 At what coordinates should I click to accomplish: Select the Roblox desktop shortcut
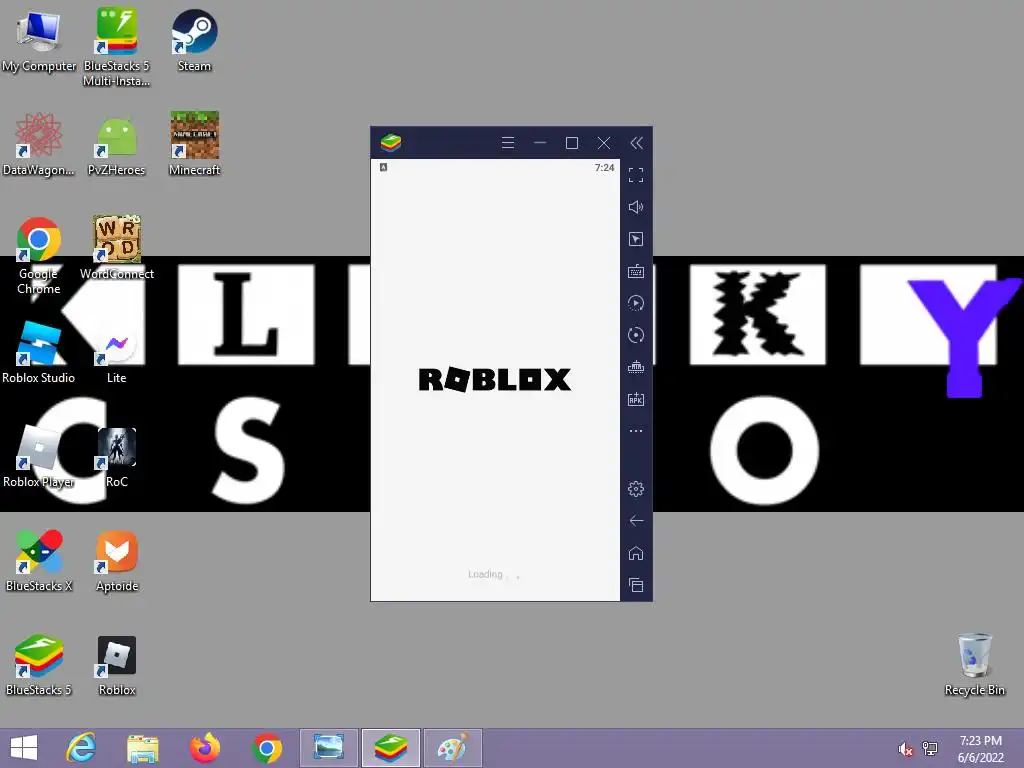(117, 666)
